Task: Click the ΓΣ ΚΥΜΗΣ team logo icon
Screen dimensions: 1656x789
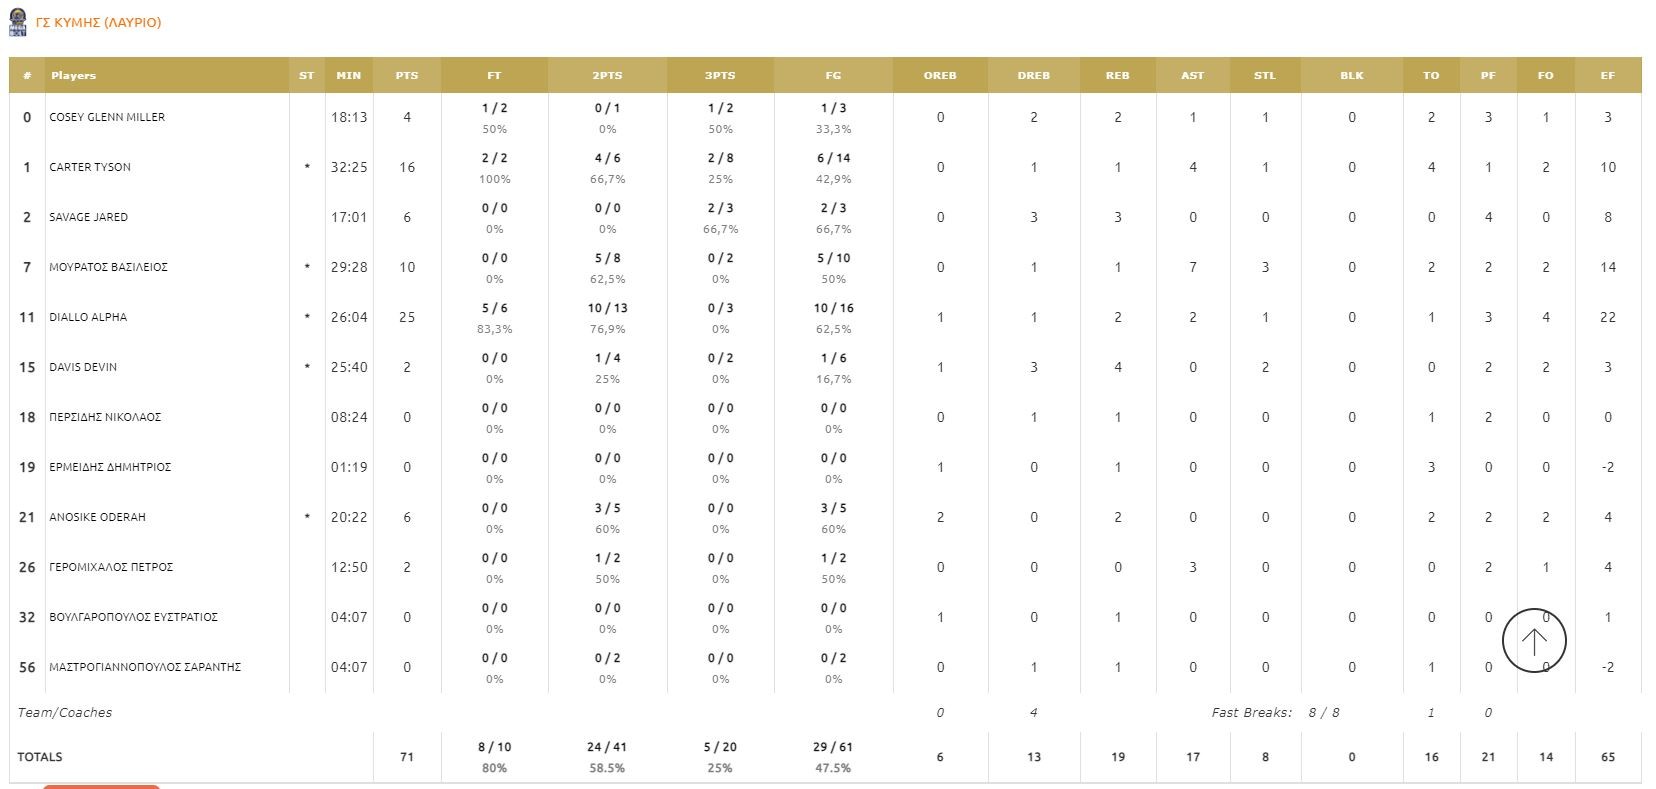Action: pyautogui.click(x=17, y=22)
